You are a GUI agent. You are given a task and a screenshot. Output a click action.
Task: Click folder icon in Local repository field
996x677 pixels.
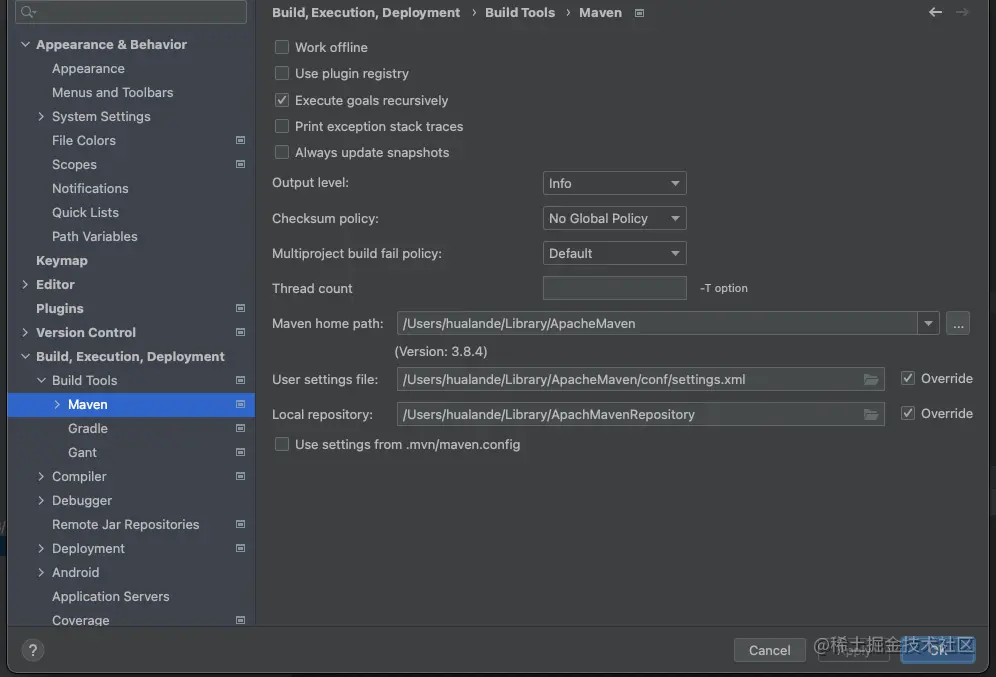871,414
